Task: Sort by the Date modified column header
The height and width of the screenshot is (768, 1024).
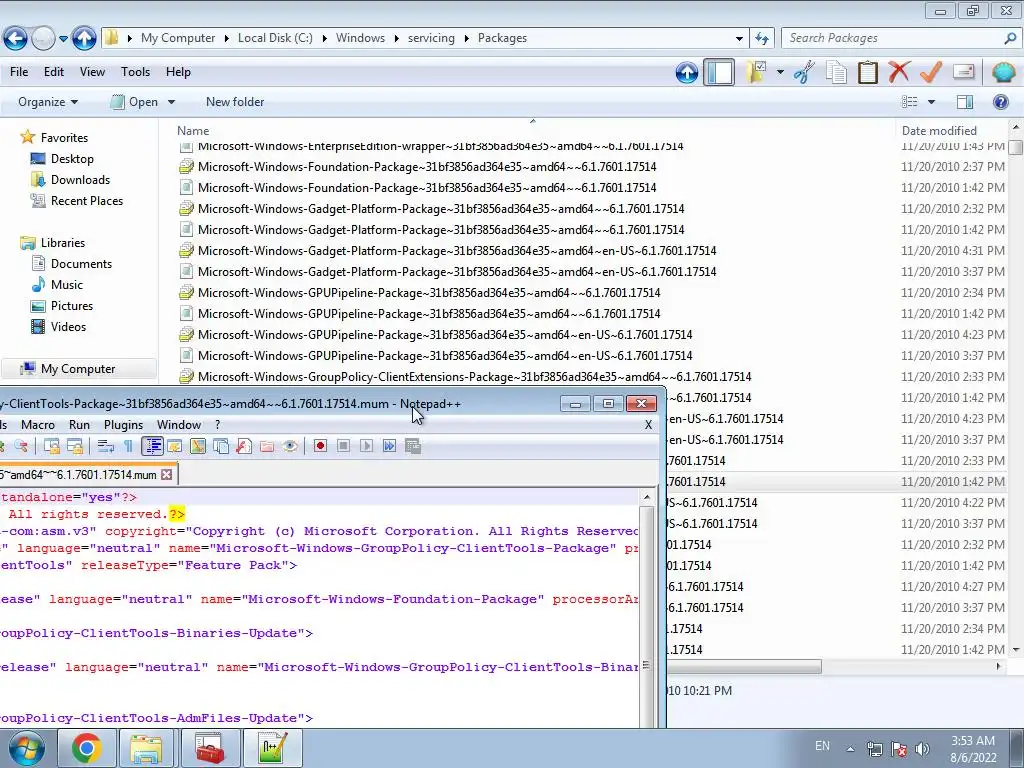Action: click(939, 131)
